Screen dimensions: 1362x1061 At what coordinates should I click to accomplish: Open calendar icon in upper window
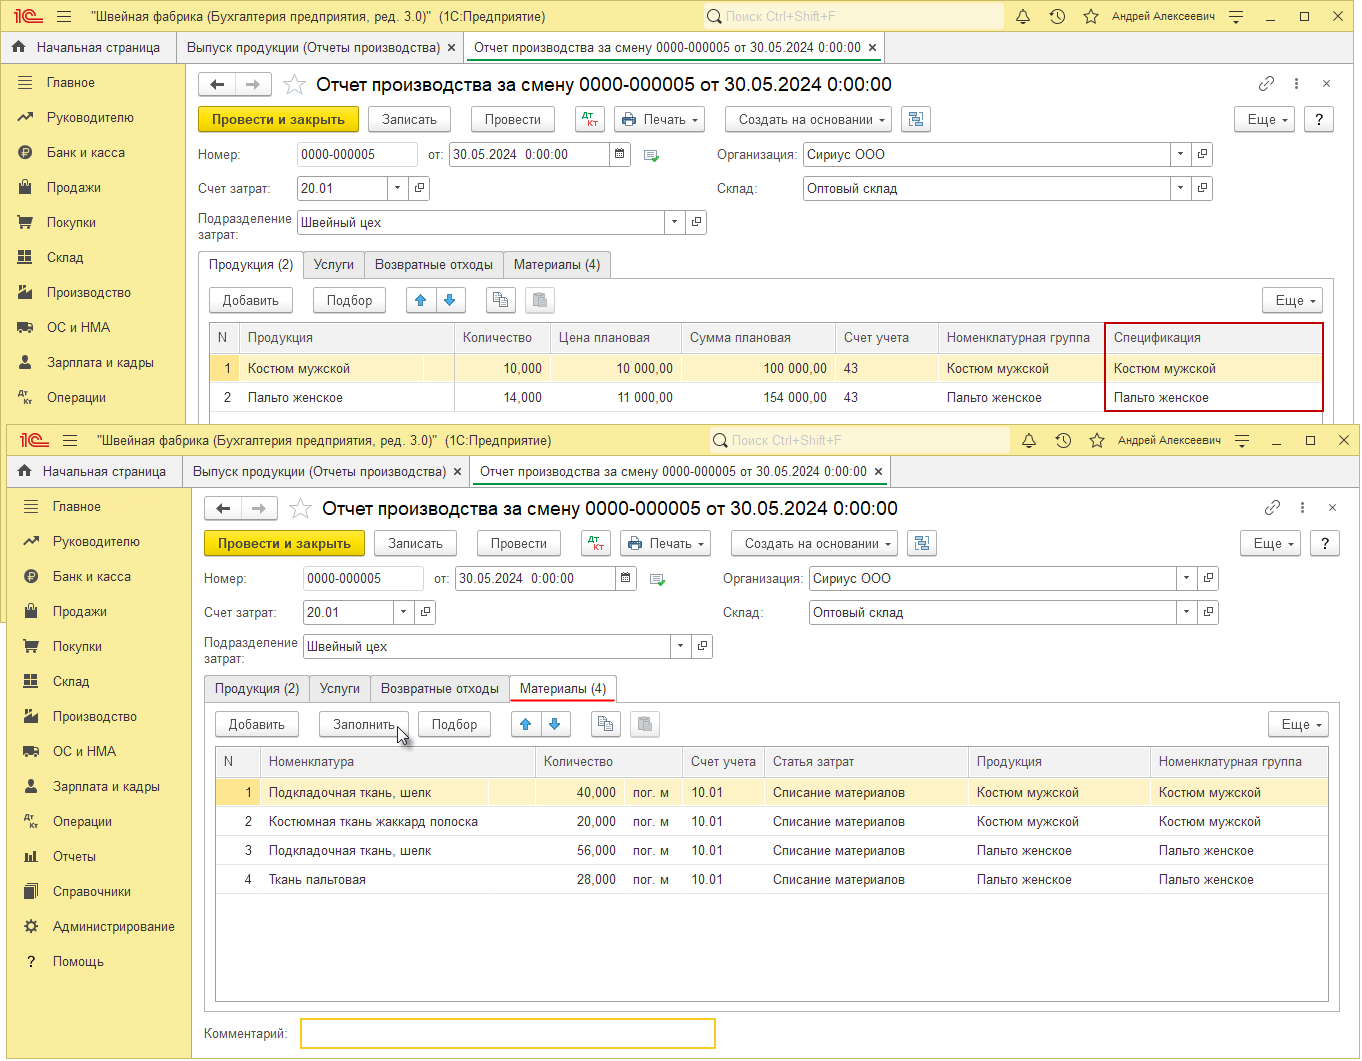click(620, 154)
